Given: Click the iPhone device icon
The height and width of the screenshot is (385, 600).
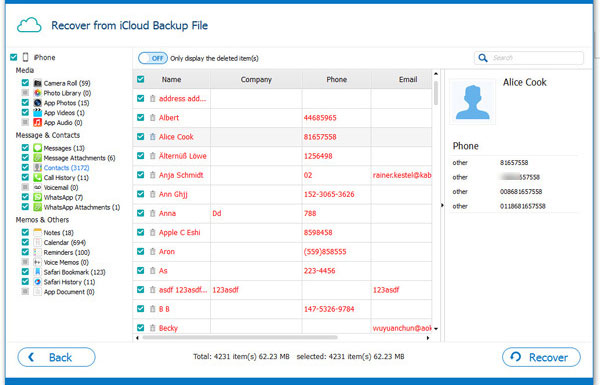Looking at the screenshot, I should (x=25, y=57).
